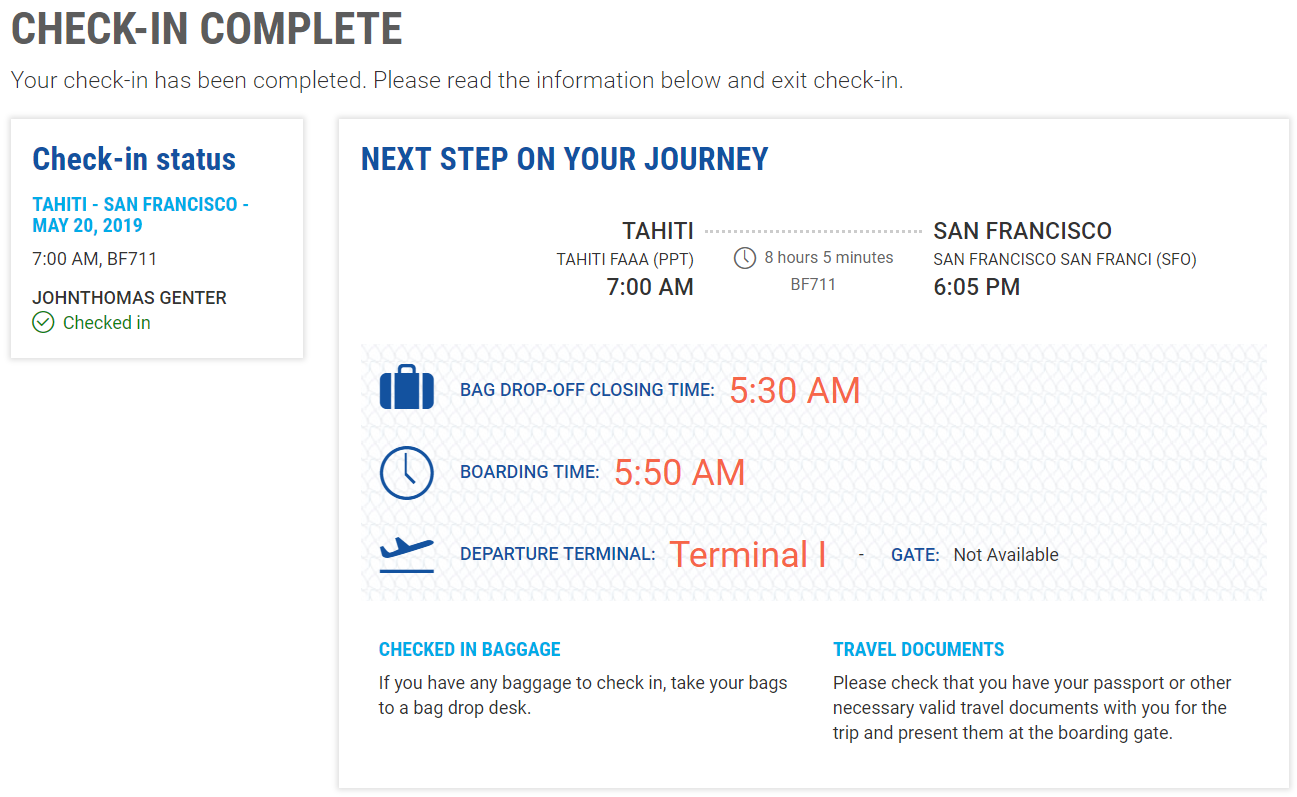Click the 6:05 PM San Francisco arrival time
This screenshot has height=797, width=1297.
[976, 287]
